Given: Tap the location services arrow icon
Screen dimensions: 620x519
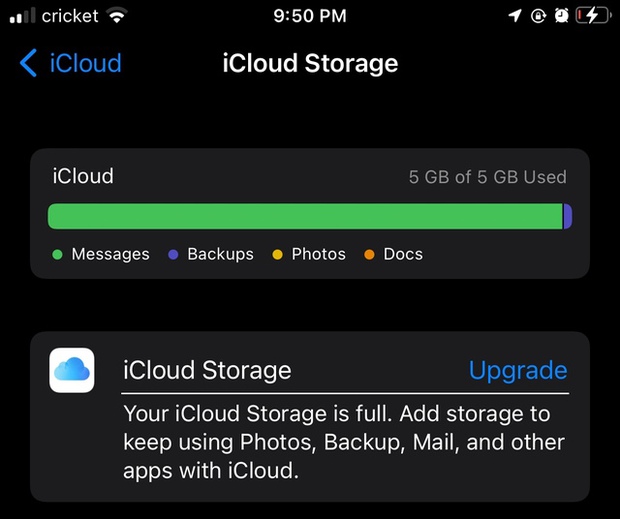Looking at the screenshot, I should (x=514, y=16).
